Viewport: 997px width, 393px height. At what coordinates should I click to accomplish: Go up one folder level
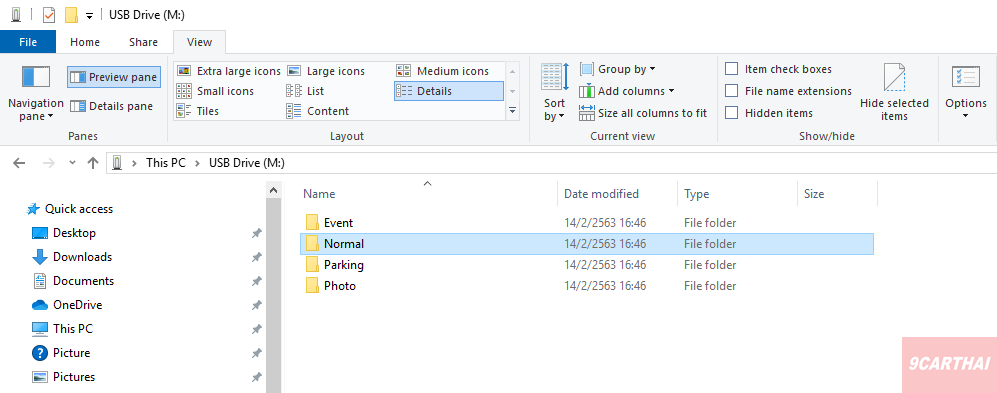coord(93,163)
